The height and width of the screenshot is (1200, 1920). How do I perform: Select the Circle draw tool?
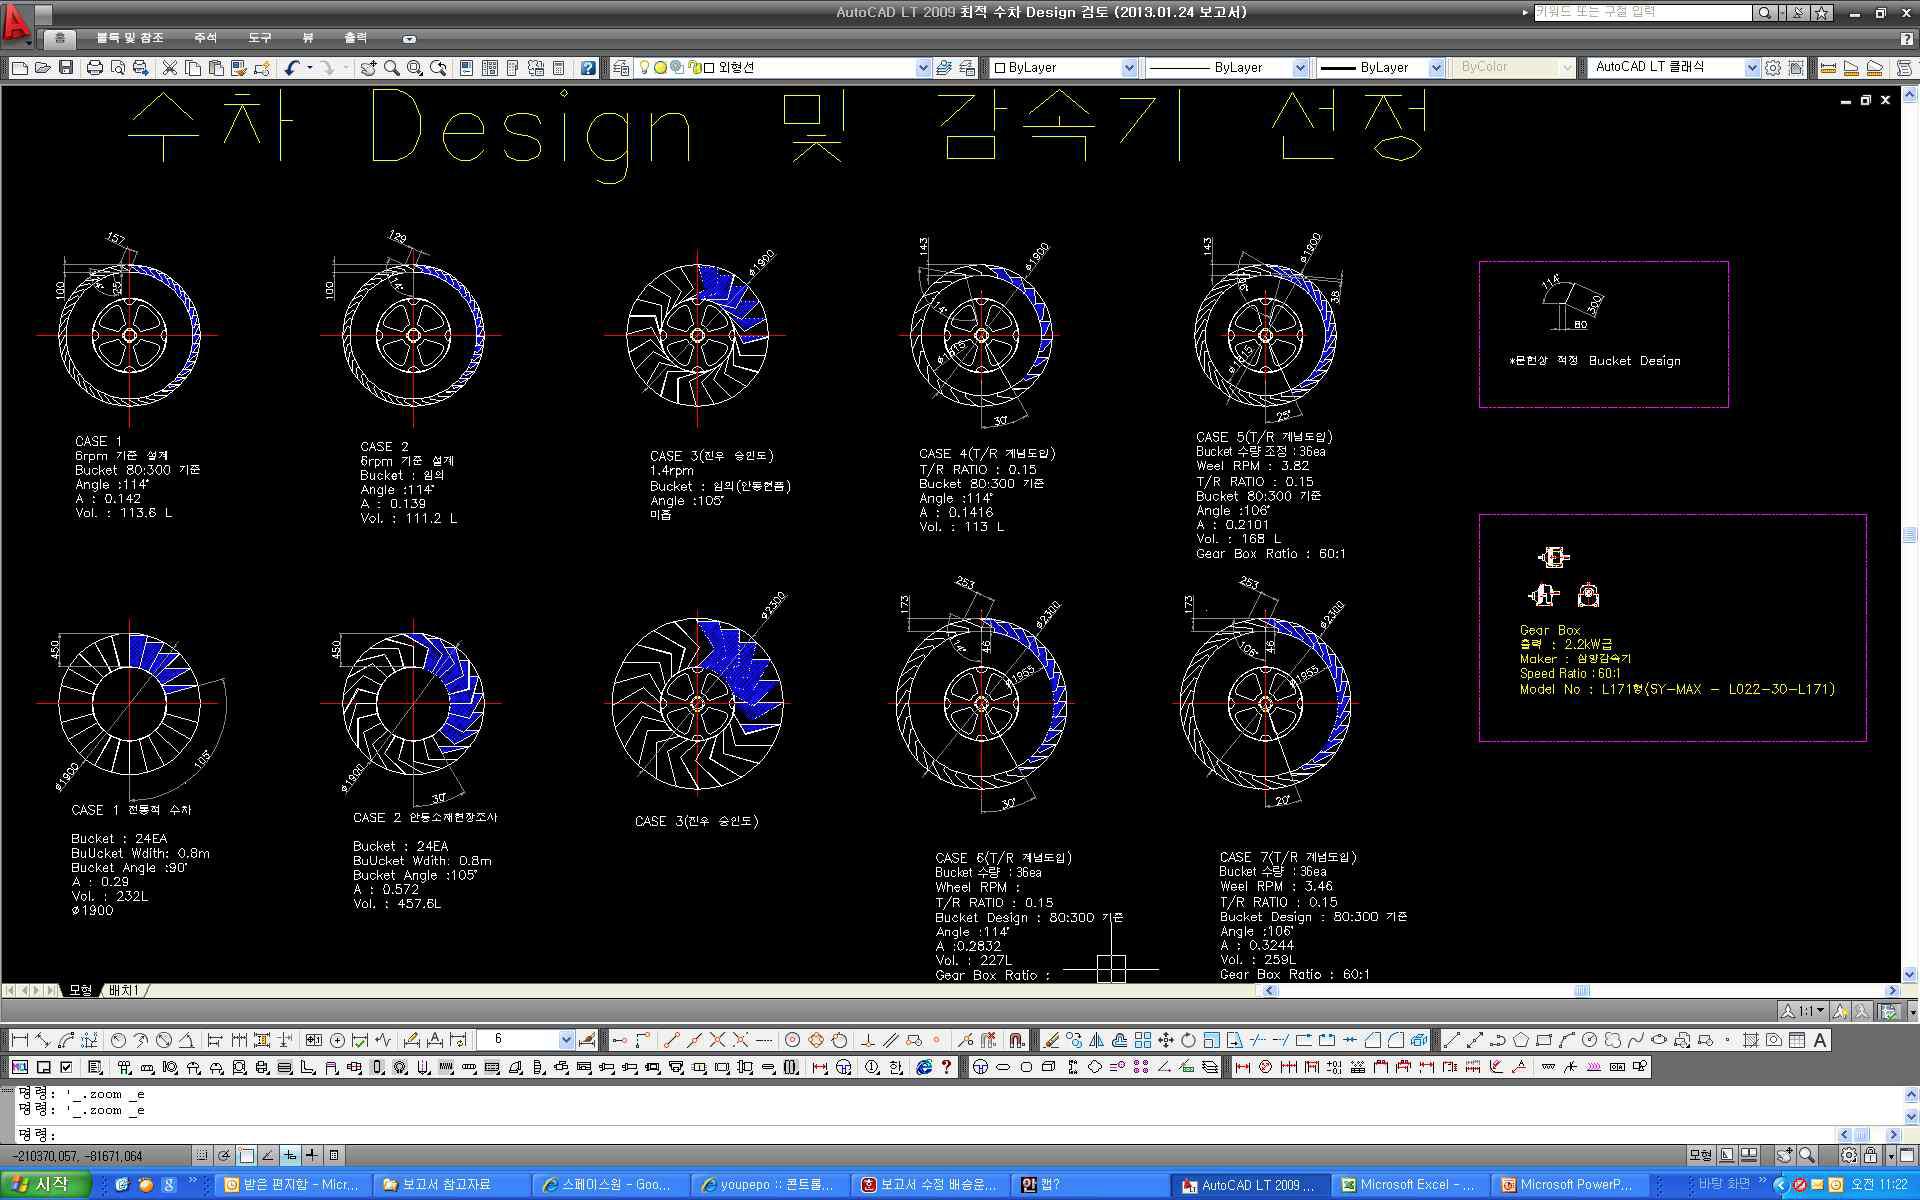(1589, 1040)
